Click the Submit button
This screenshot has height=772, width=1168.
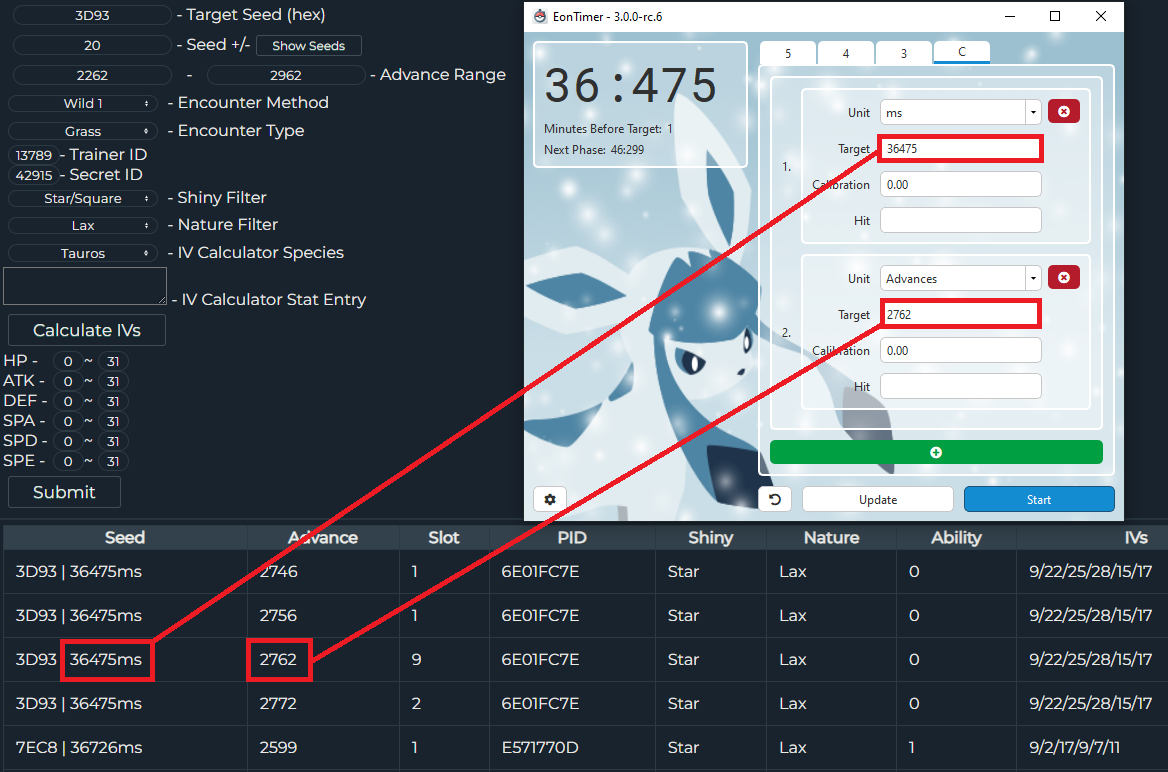tap(64, 492)
